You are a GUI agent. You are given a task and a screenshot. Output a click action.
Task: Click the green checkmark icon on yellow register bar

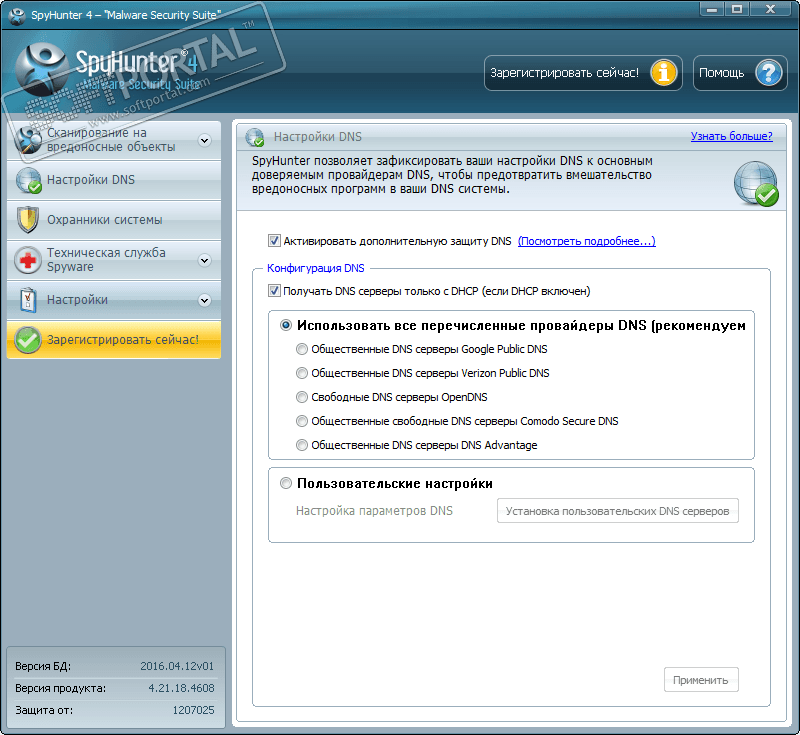click(x=28, y=340)
